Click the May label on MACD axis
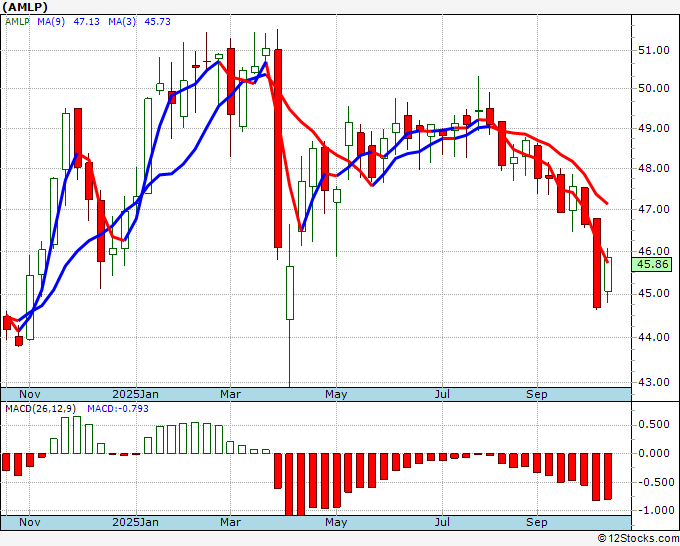Screen dimensions: 680x546 pyautogui.click(x=336, y=522)
